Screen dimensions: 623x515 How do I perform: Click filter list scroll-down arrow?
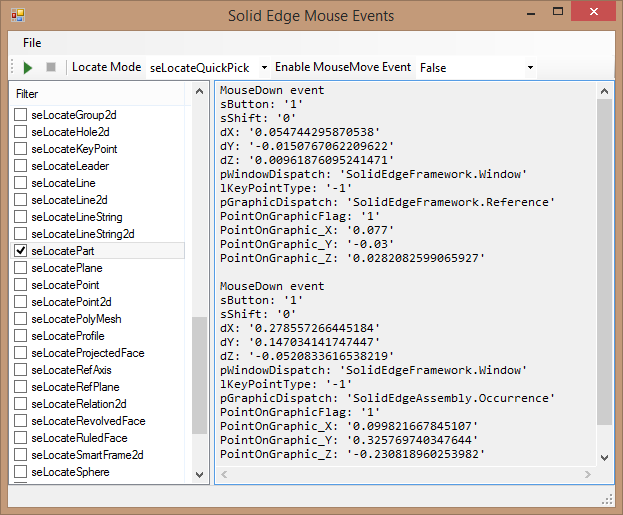[x=199, y=475]
